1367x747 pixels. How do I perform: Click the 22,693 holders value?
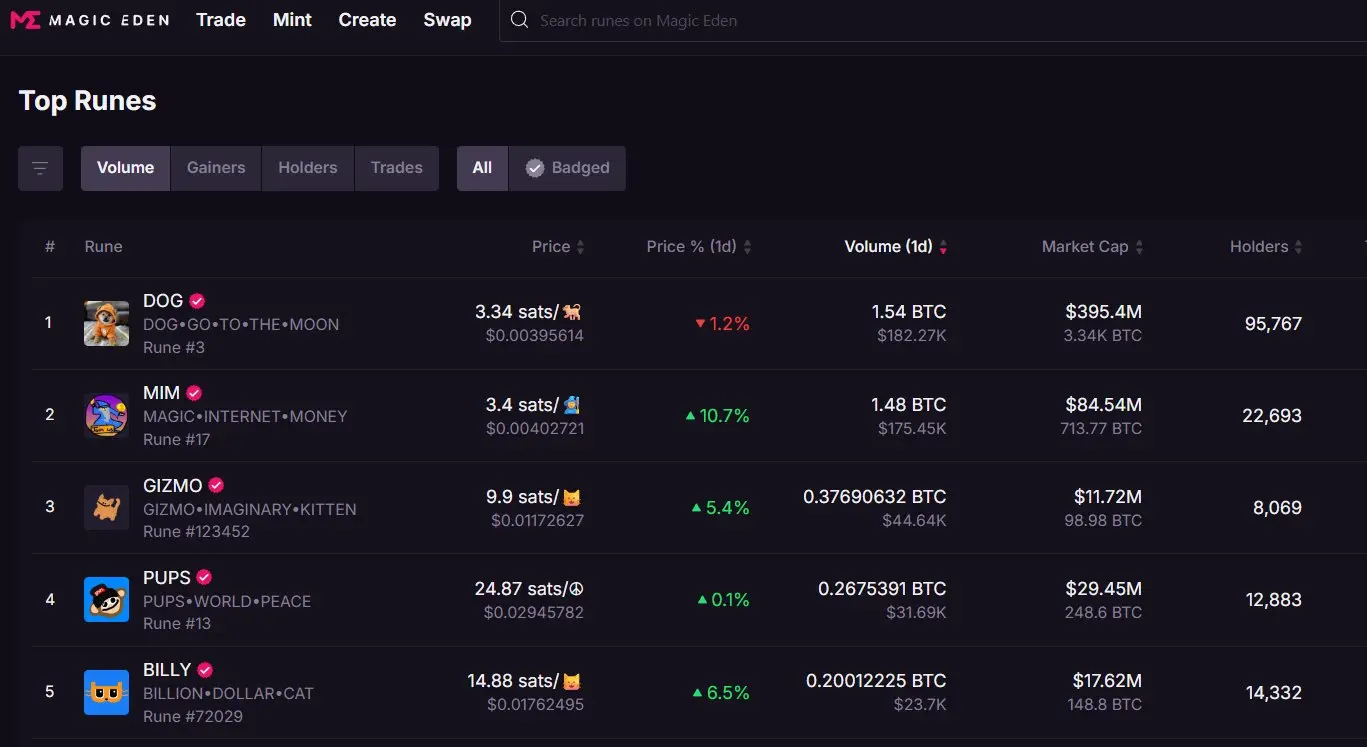[1272, 416]
